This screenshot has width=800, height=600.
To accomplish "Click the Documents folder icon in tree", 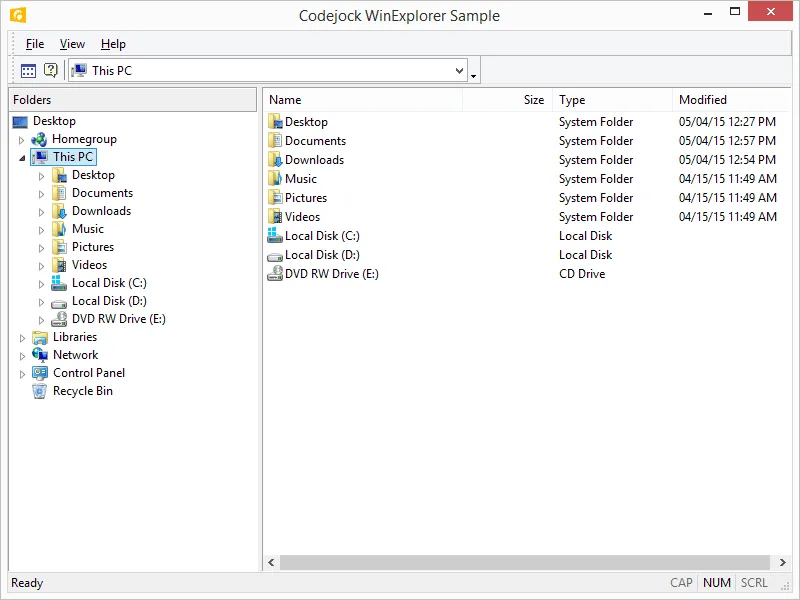I will (59, 193).
